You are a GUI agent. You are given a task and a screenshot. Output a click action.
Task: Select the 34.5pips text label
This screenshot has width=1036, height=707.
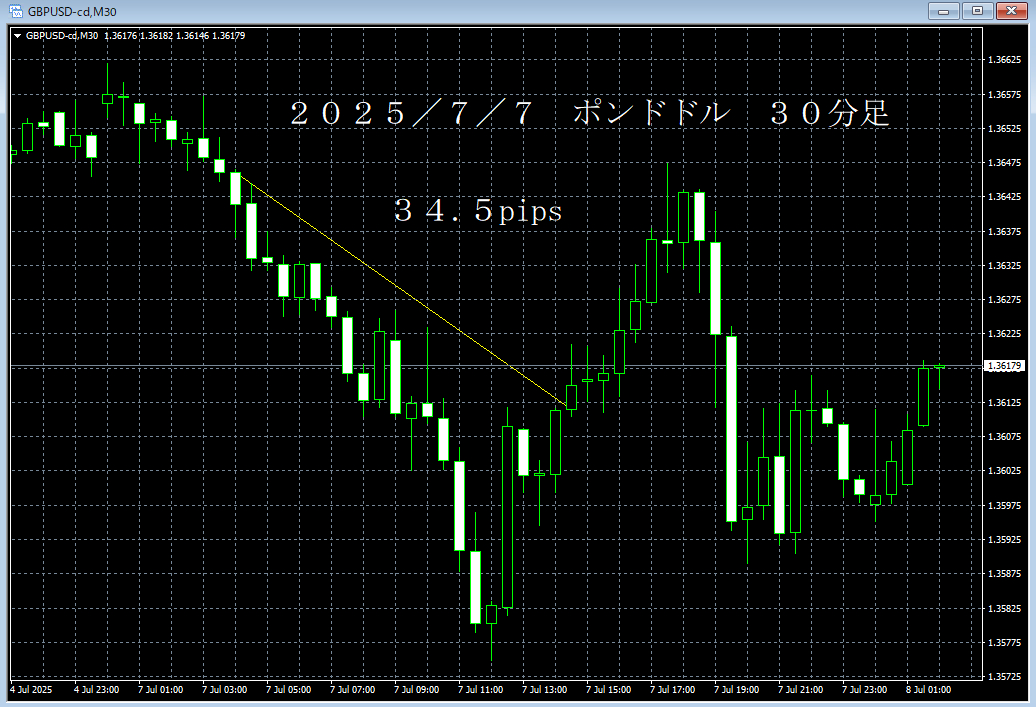coord(478,212)
